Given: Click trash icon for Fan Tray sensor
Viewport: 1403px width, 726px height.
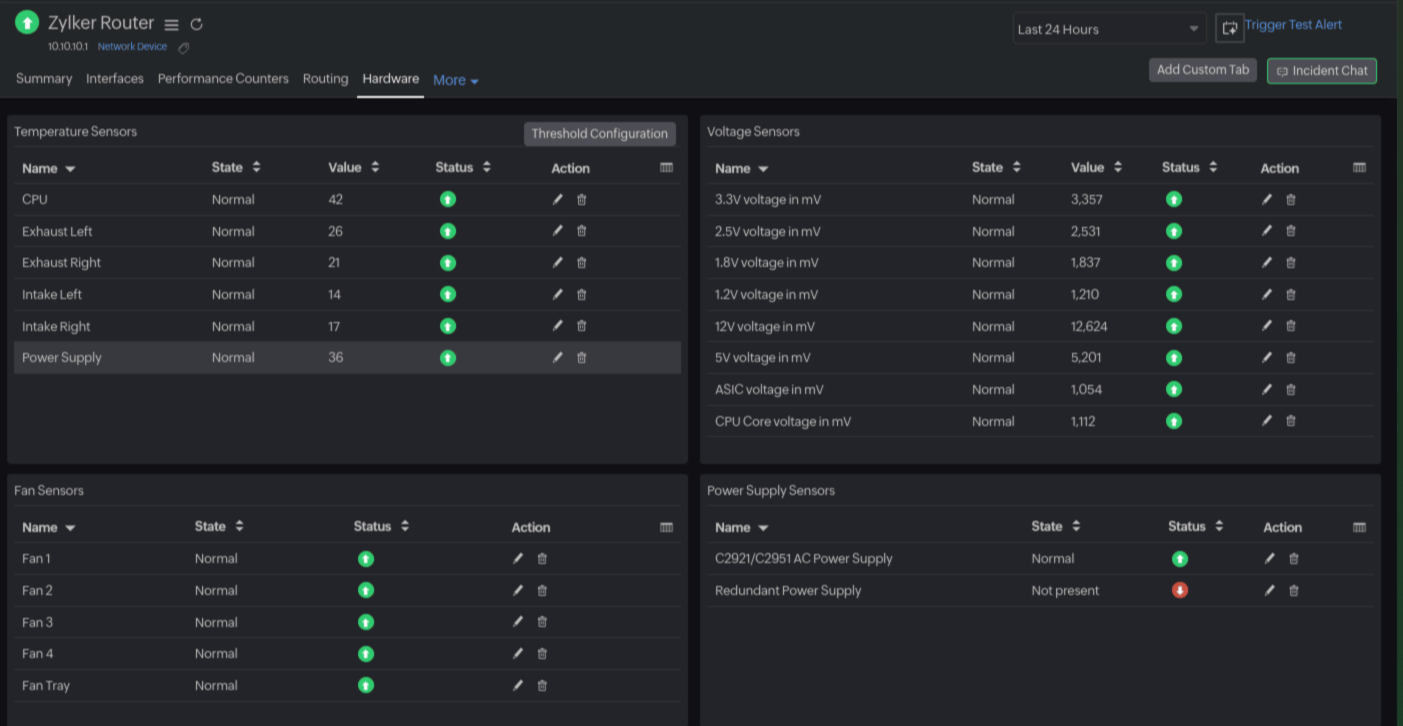Looking at the screenshot, I should pyautogui.click(x=542, y=686).
